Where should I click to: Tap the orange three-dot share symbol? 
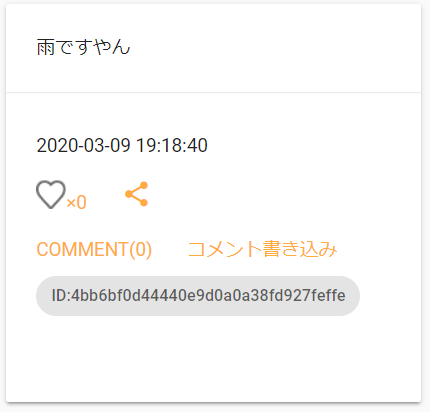tap(136, 194)
